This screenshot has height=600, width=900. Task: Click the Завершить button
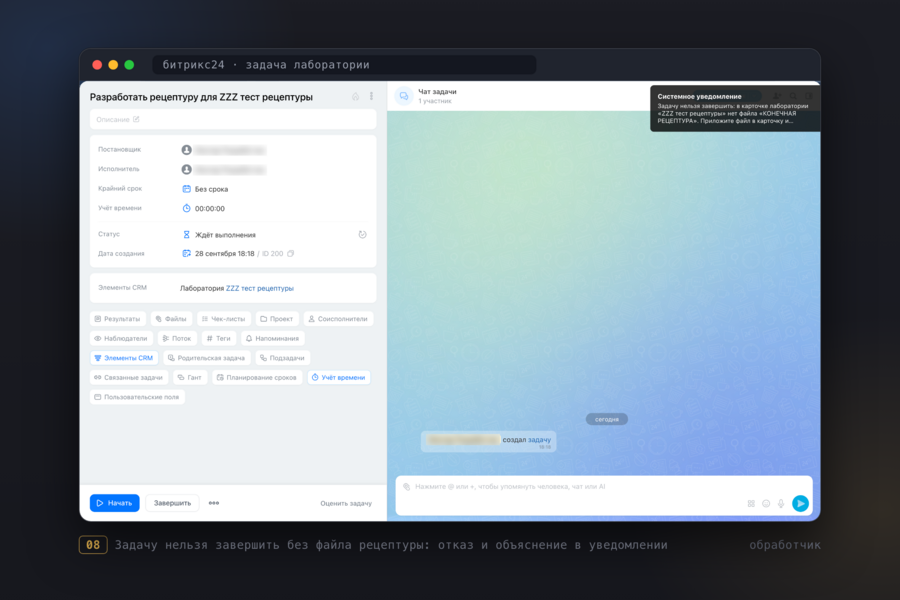172,503
